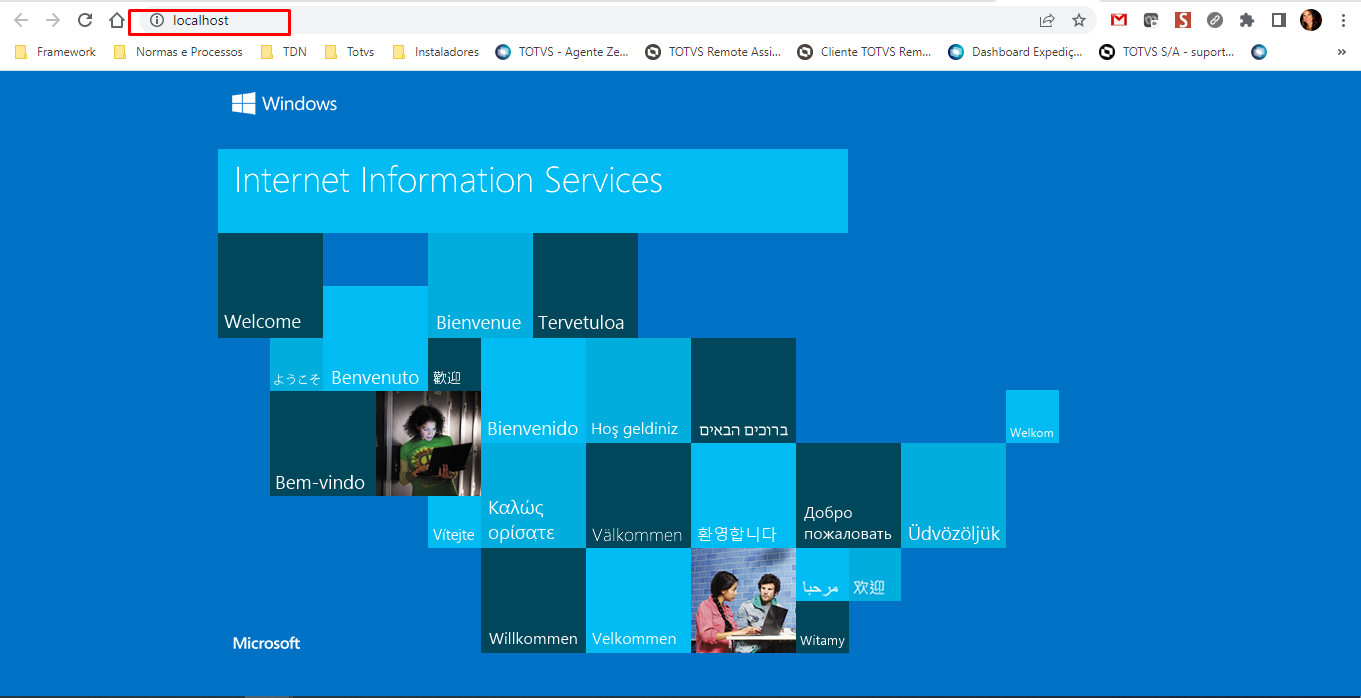Share this page using the share icon
Image resolution: width=1361 pixels, height=698 pixels.
[1047, 20]
